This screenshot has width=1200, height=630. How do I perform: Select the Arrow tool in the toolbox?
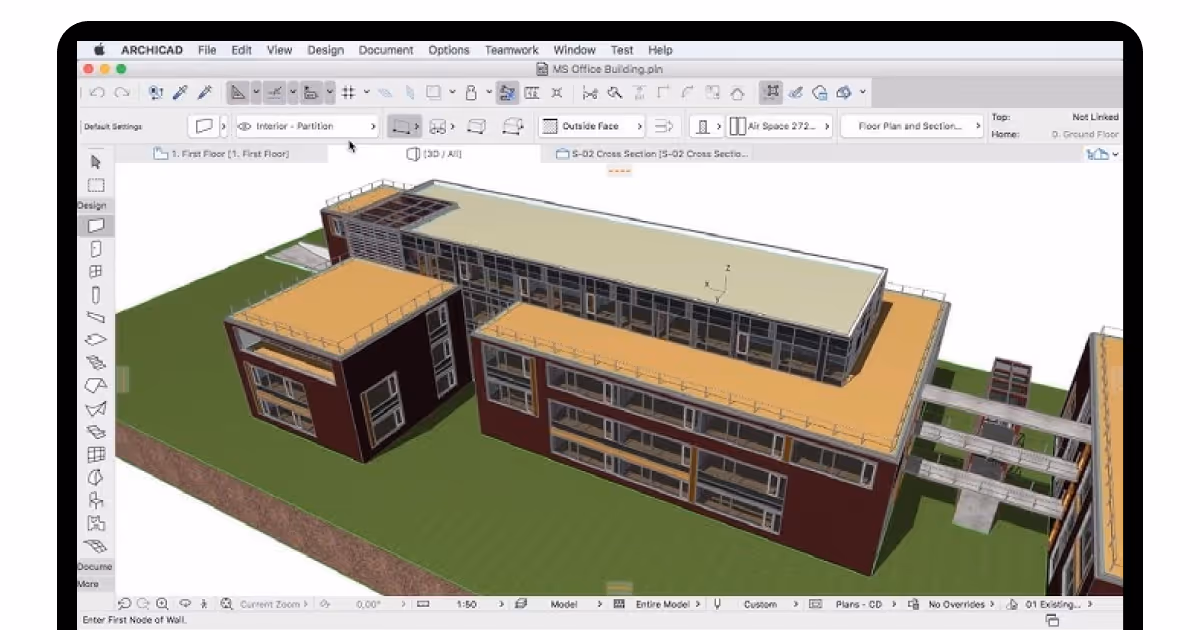tap(96, 162)
